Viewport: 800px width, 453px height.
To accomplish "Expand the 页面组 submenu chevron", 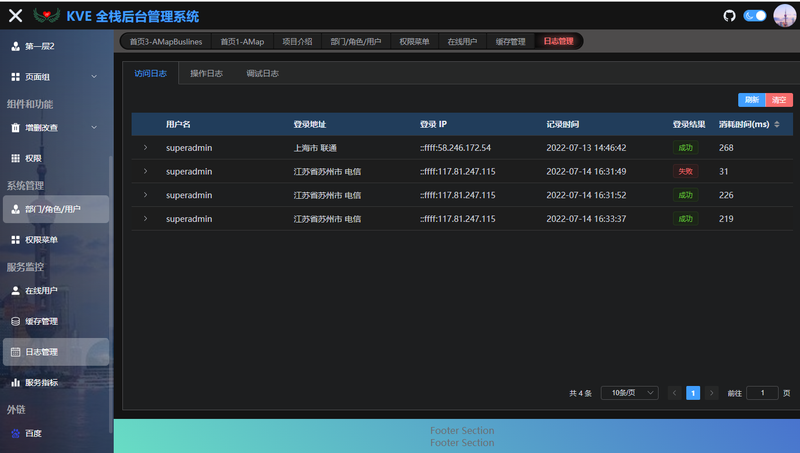I will (x=94, y=77).
